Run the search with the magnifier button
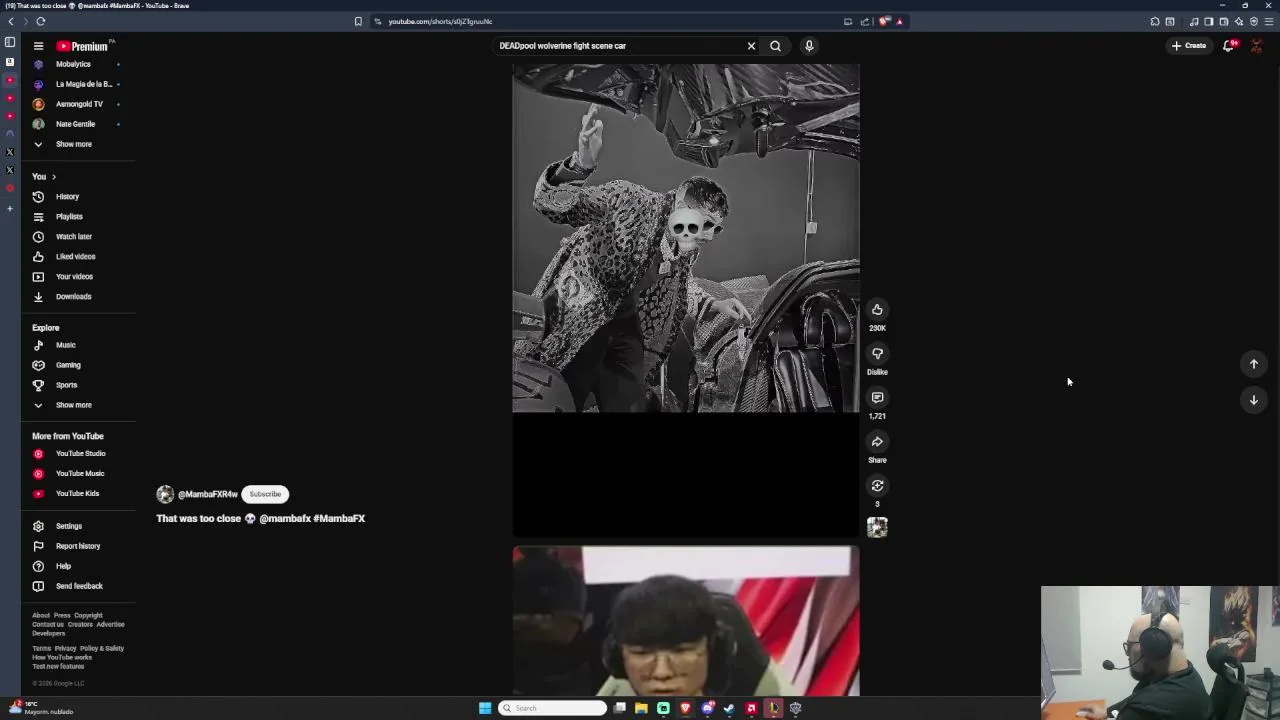1280x720 pixels. coord(775,46)
